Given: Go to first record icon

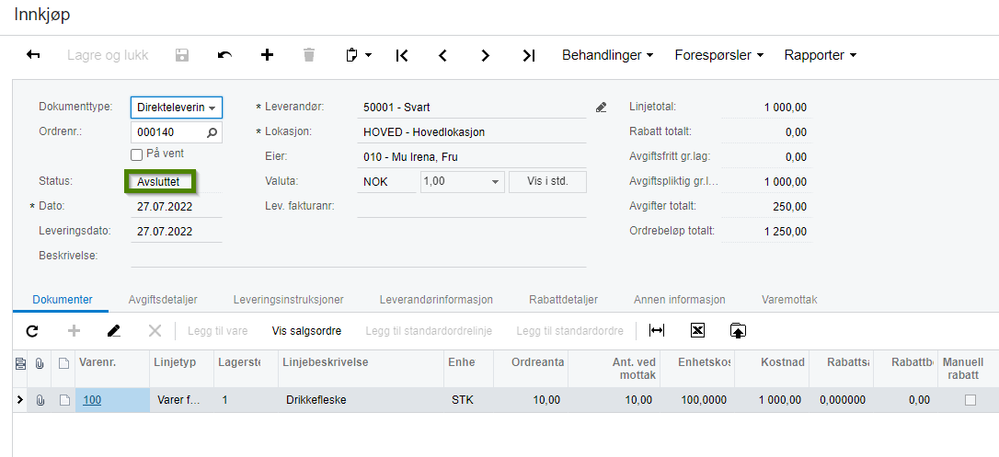Looking at the screenshot, I should click(x=401, y=55).
